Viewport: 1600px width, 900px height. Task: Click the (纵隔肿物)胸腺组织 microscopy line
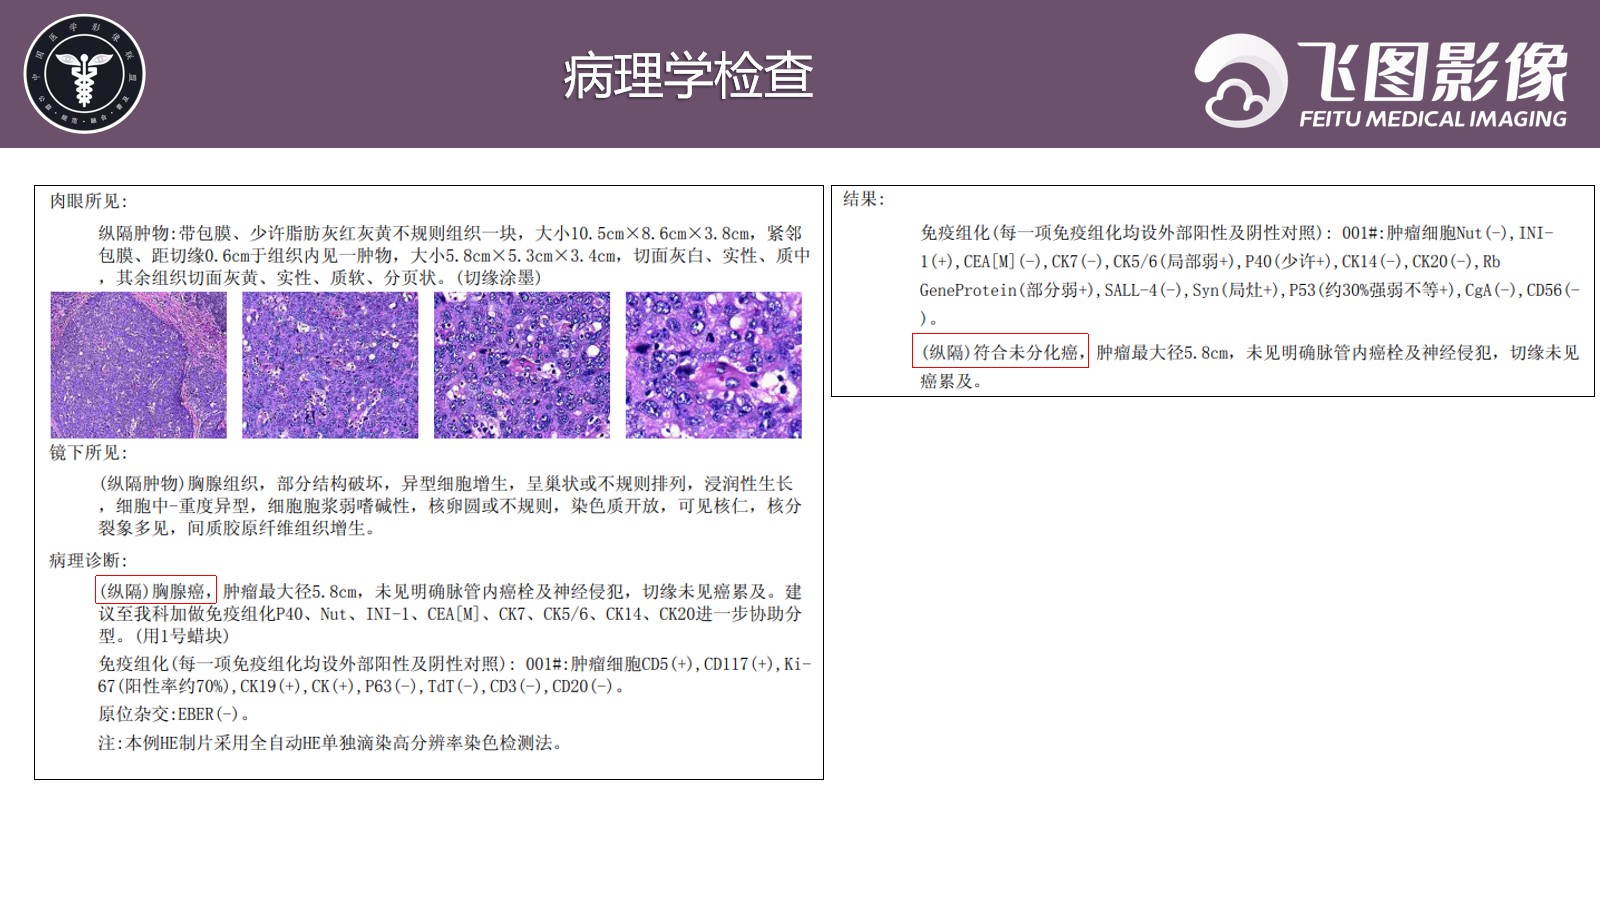click(445, 483)
